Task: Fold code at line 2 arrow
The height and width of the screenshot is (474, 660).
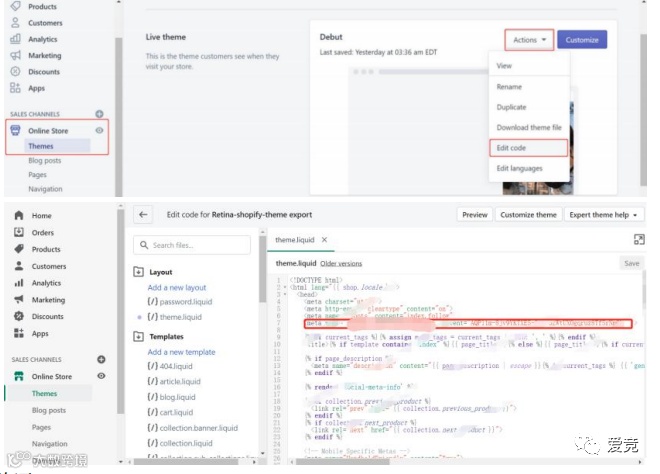Action: [285, 288]
